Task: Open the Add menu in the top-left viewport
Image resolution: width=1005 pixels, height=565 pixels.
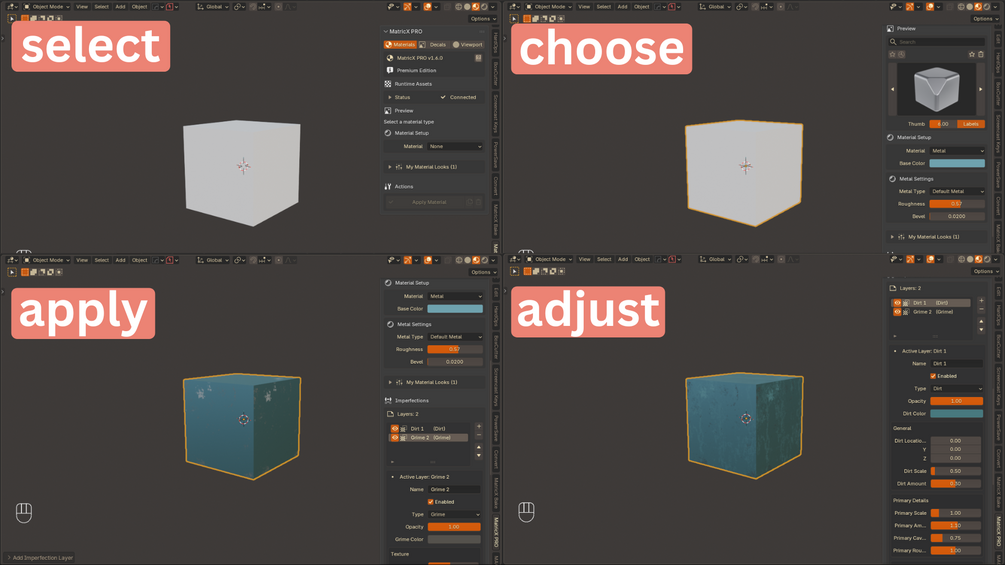Action: coord(120,7)
